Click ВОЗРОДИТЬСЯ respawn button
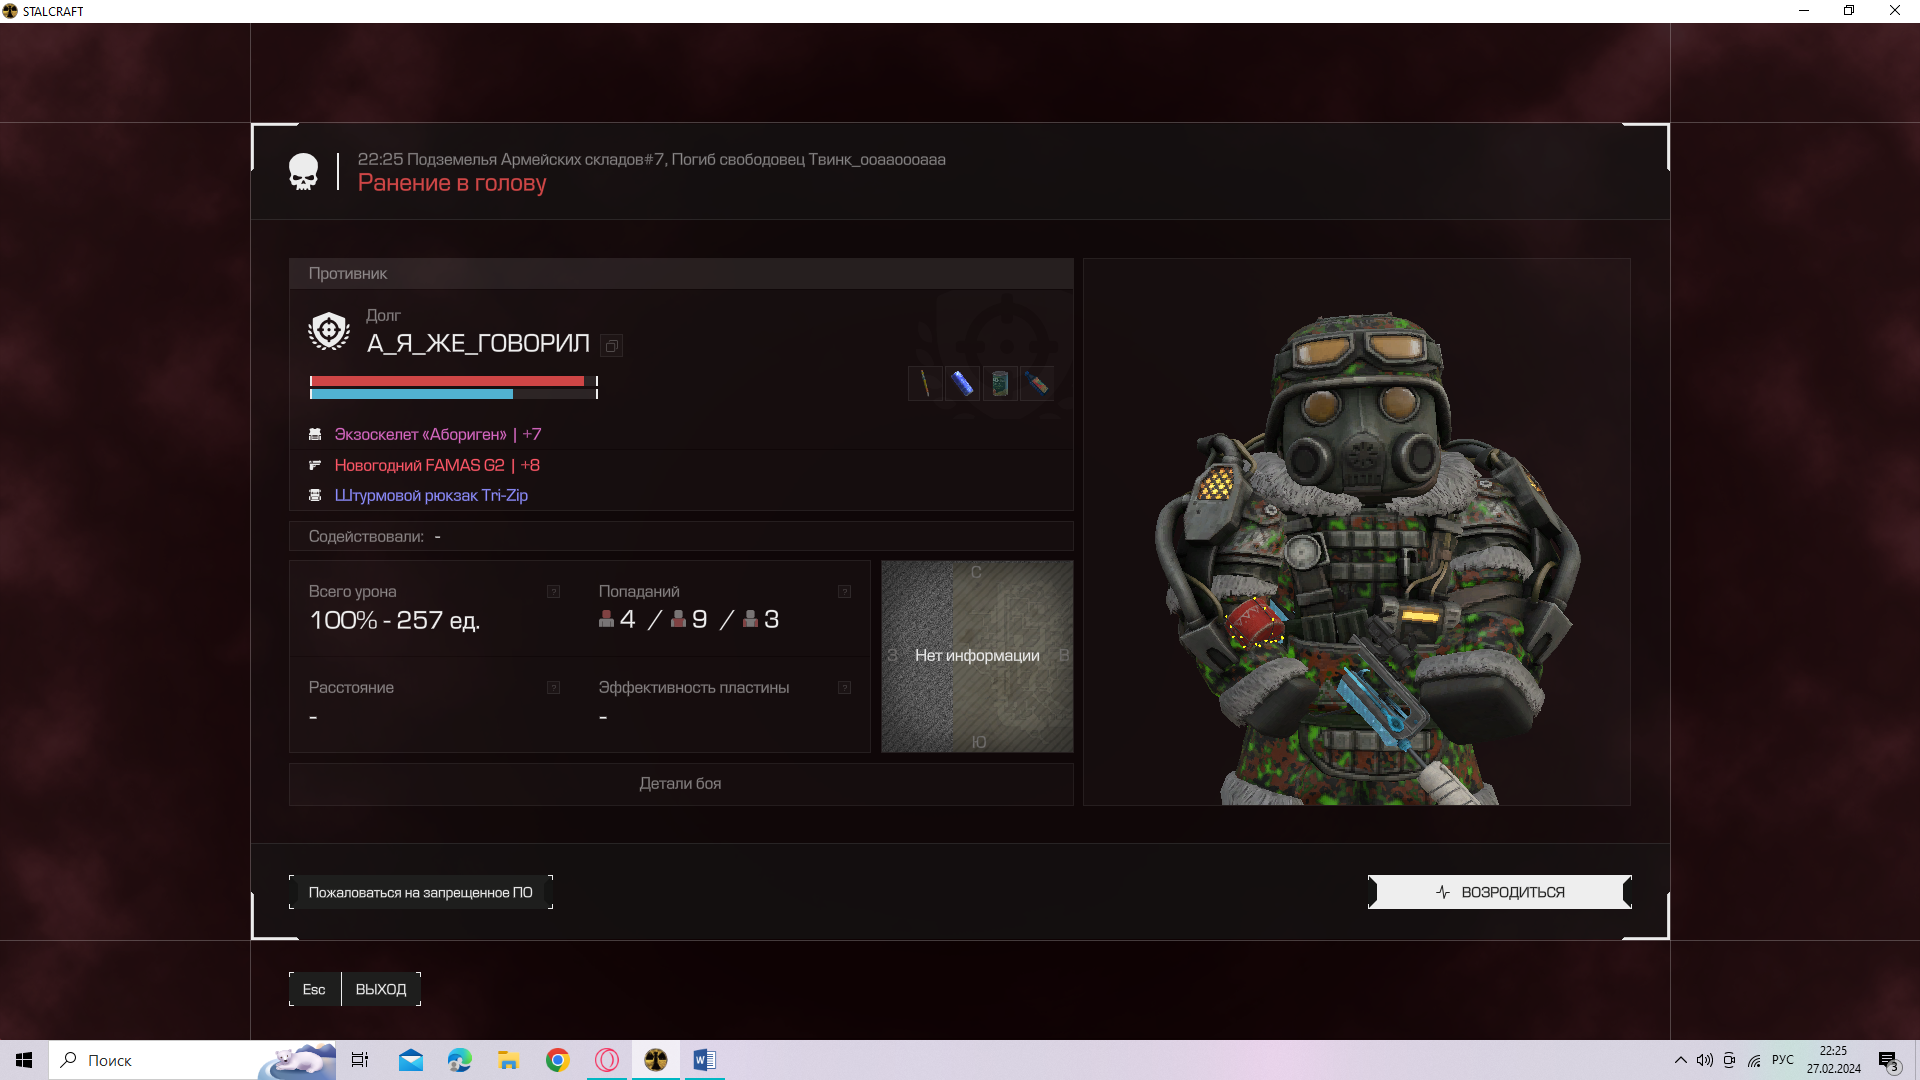 [x=1500, y=892]
